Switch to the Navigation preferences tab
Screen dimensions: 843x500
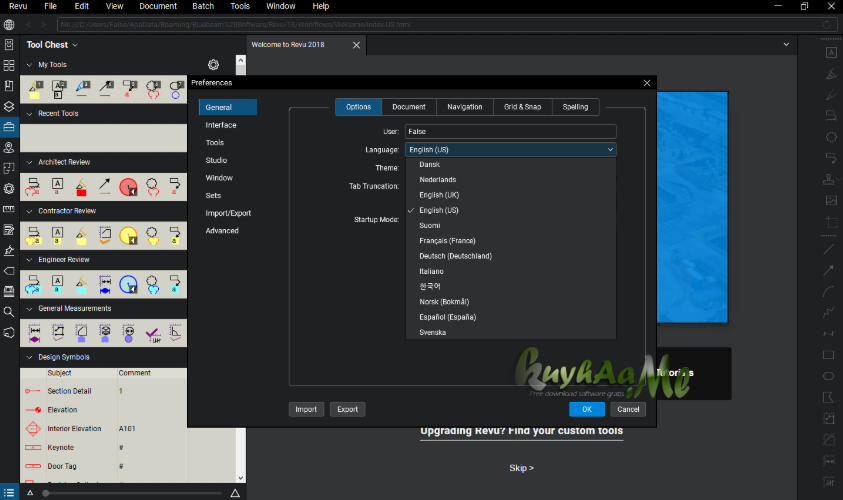click(x=465, y=107)
